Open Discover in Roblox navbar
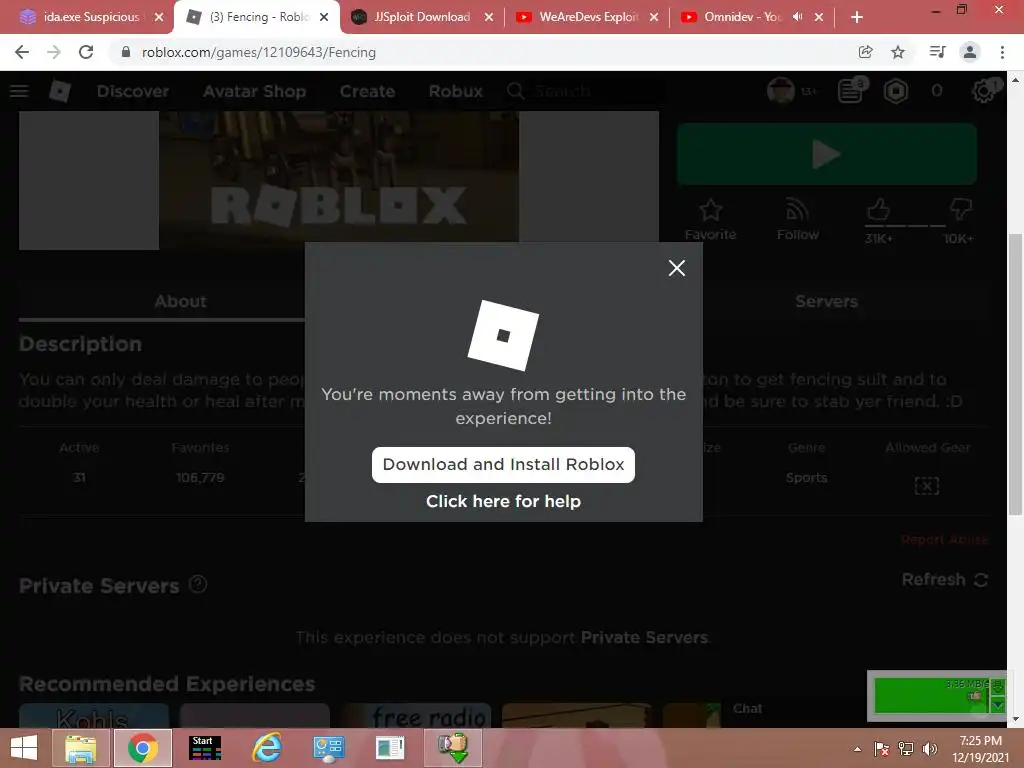The width and height of the screenshot is (1024, 768). pos(133,91)
